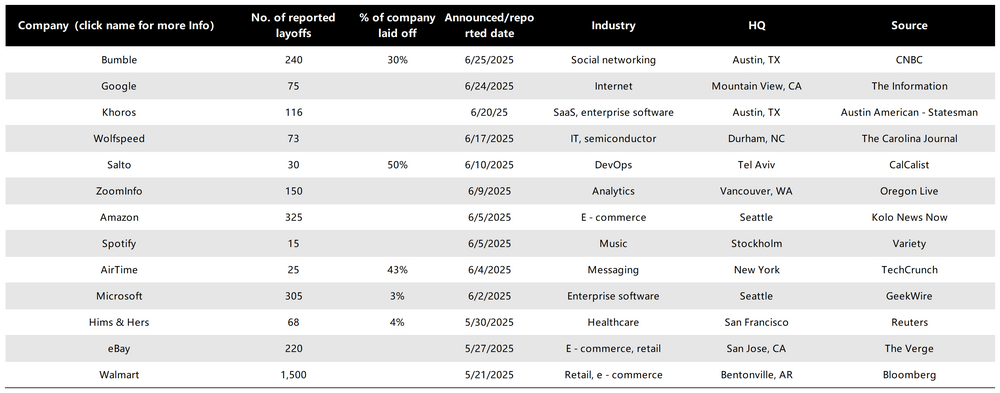The width and height of the screenshot is (1000, 393).
Task: Click the Bloomberg source for Walmart
Action: coord(909,374)
